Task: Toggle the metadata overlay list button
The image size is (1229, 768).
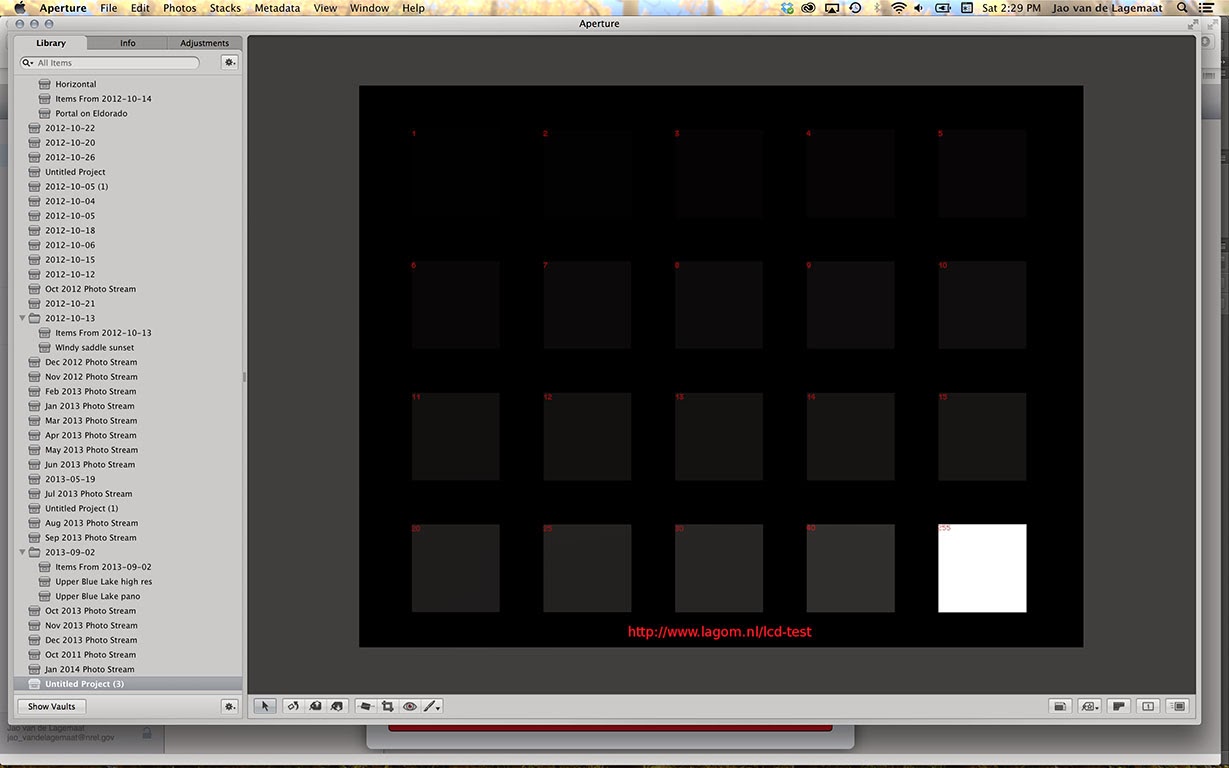Action: coord(1178,706)
